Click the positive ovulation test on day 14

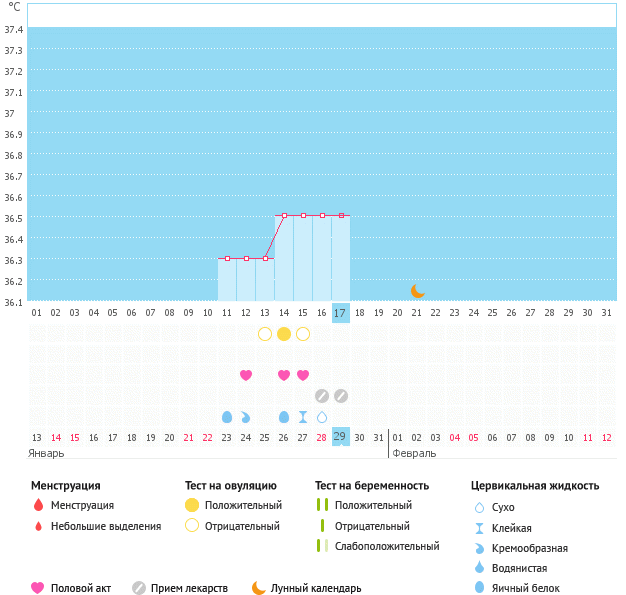pos(284,334)
